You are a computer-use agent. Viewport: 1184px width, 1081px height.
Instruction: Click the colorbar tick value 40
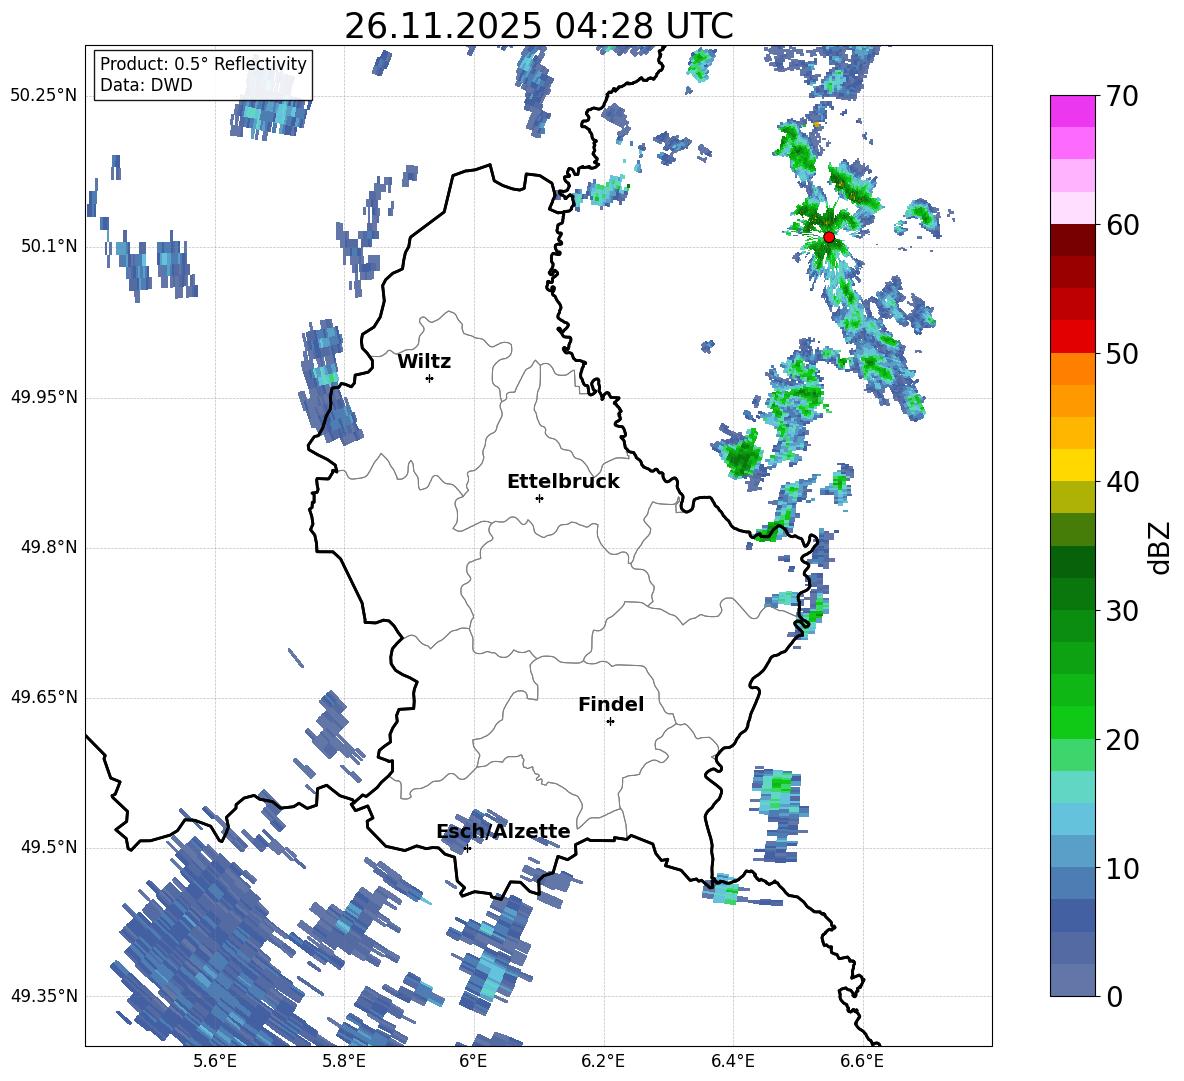point(1122,482)
